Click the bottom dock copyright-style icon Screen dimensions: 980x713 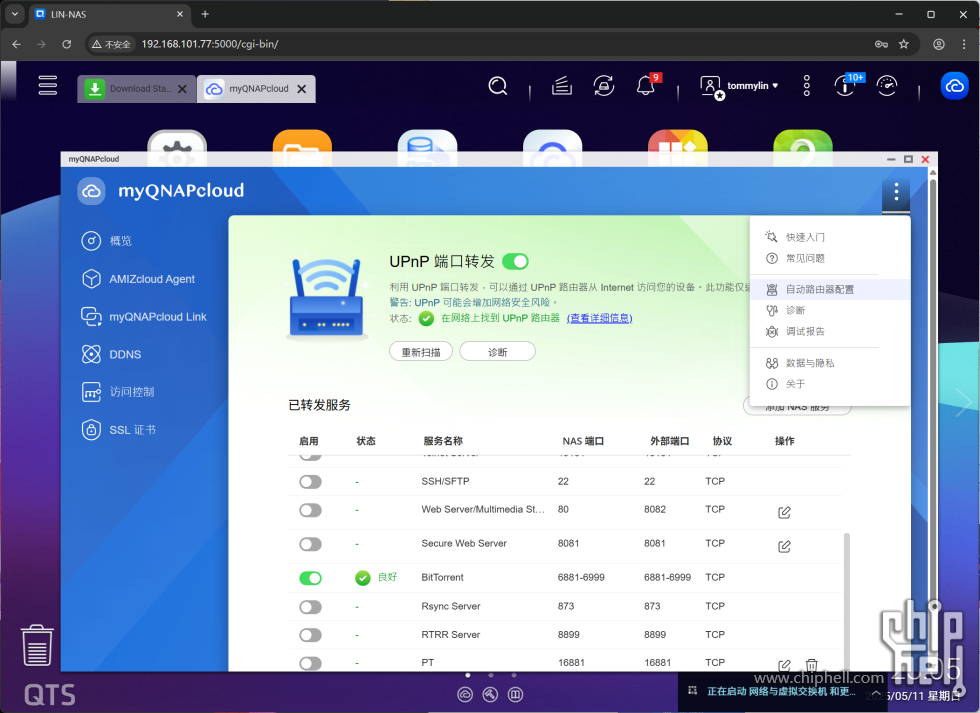pyautogui.click(x=465, y=694)
